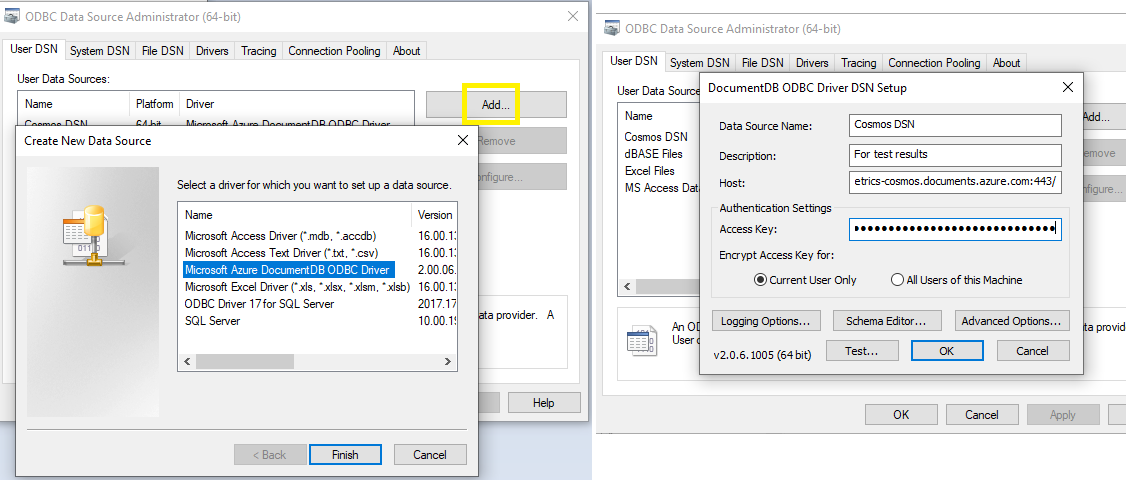Select Current User Only radio button
This screenshot has width=1126, height=480.
click(x=760, y=280)
